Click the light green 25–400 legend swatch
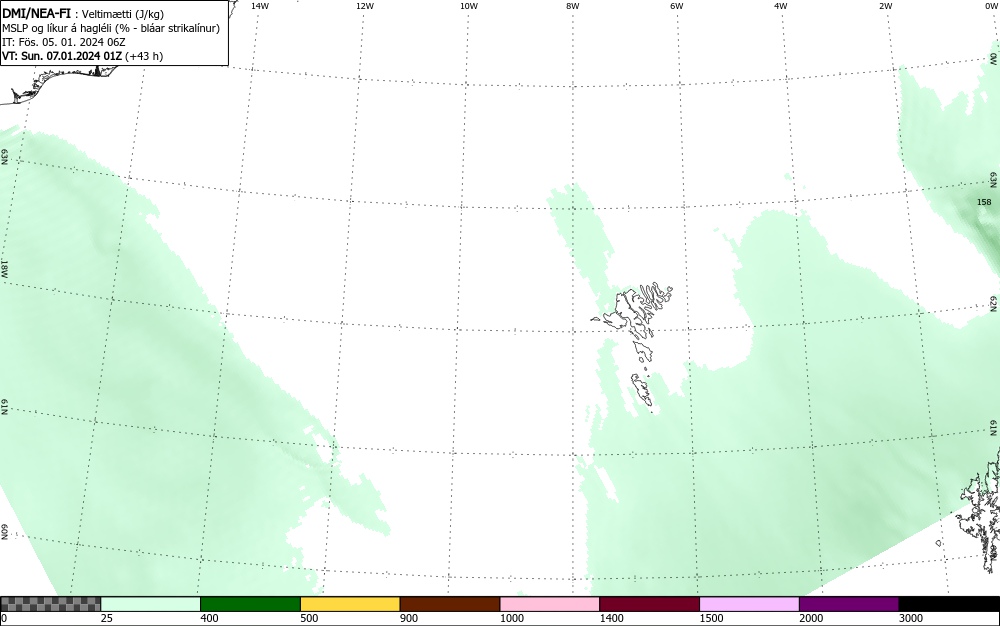 tap(151, 604)
